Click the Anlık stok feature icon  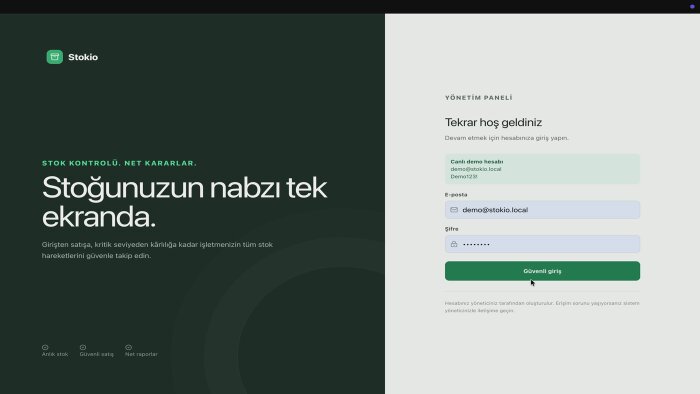point(45,347)
